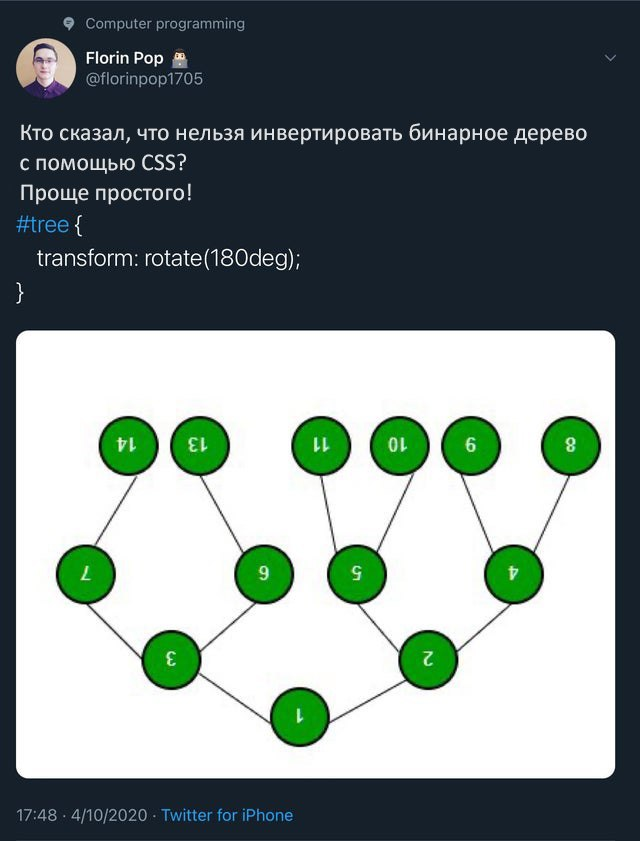Click the green node labeled 8
This screenshot has width=640, height=841.
571,446
